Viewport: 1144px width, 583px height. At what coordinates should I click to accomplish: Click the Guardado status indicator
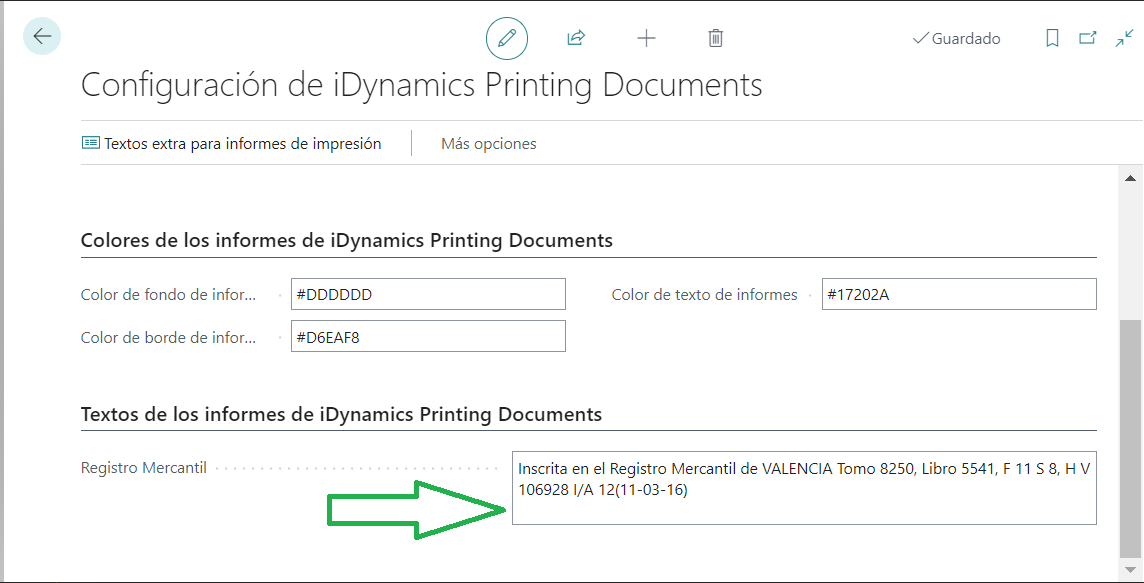coord(956,39)
